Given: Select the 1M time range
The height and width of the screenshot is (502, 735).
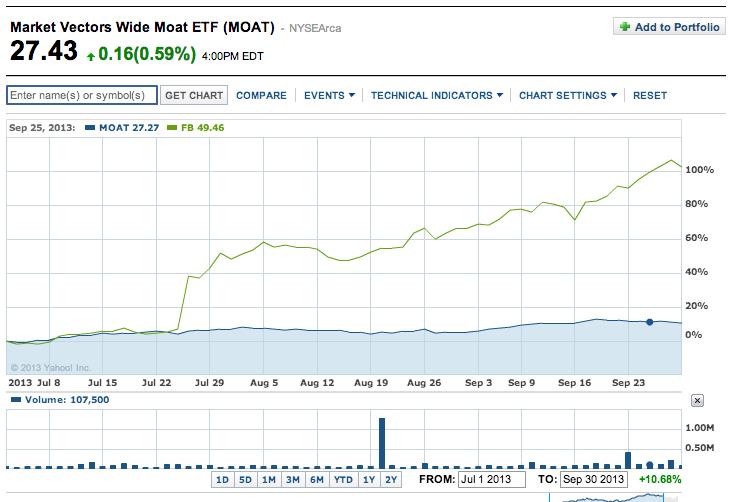Looking at the screenshot, I should tap(269, 480).
